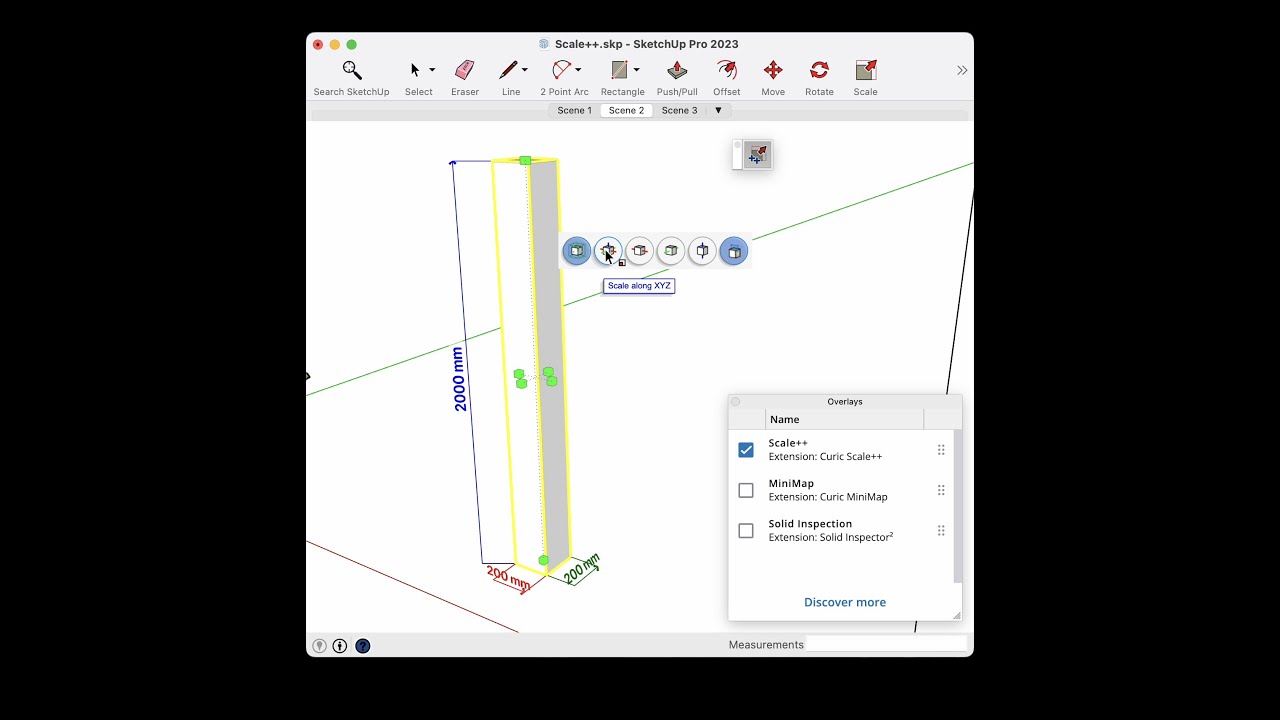Image resolution: width=1280 pixels, height=720 pixels.
Task: Click the Solid Inspection row drag handle
Action: 941,531
